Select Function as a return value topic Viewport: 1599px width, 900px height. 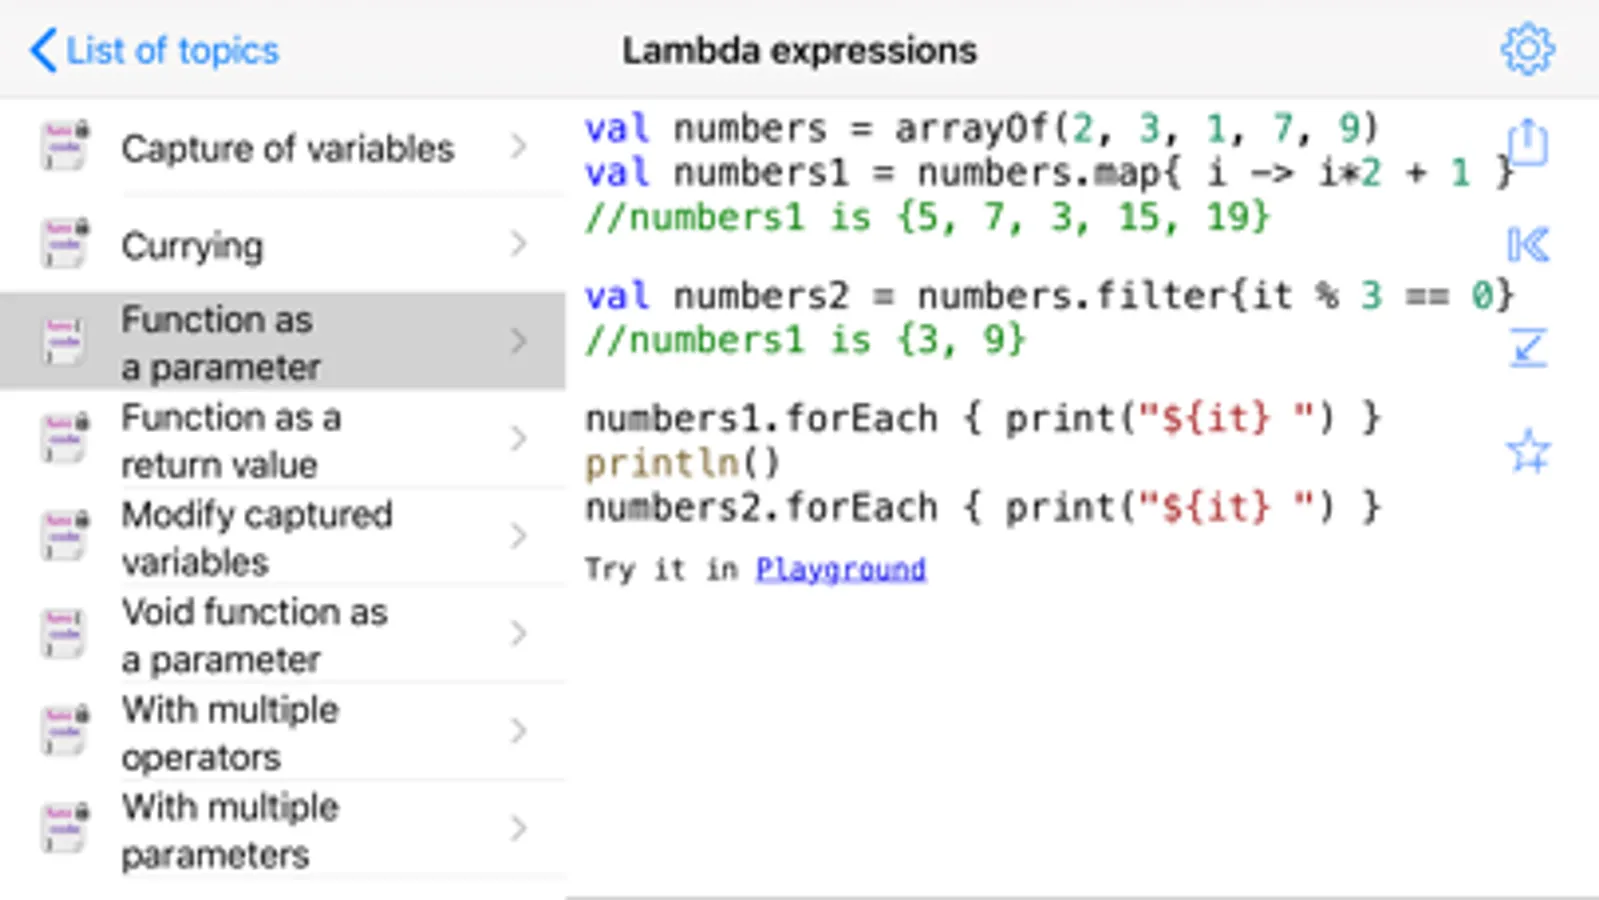(231, 441)
